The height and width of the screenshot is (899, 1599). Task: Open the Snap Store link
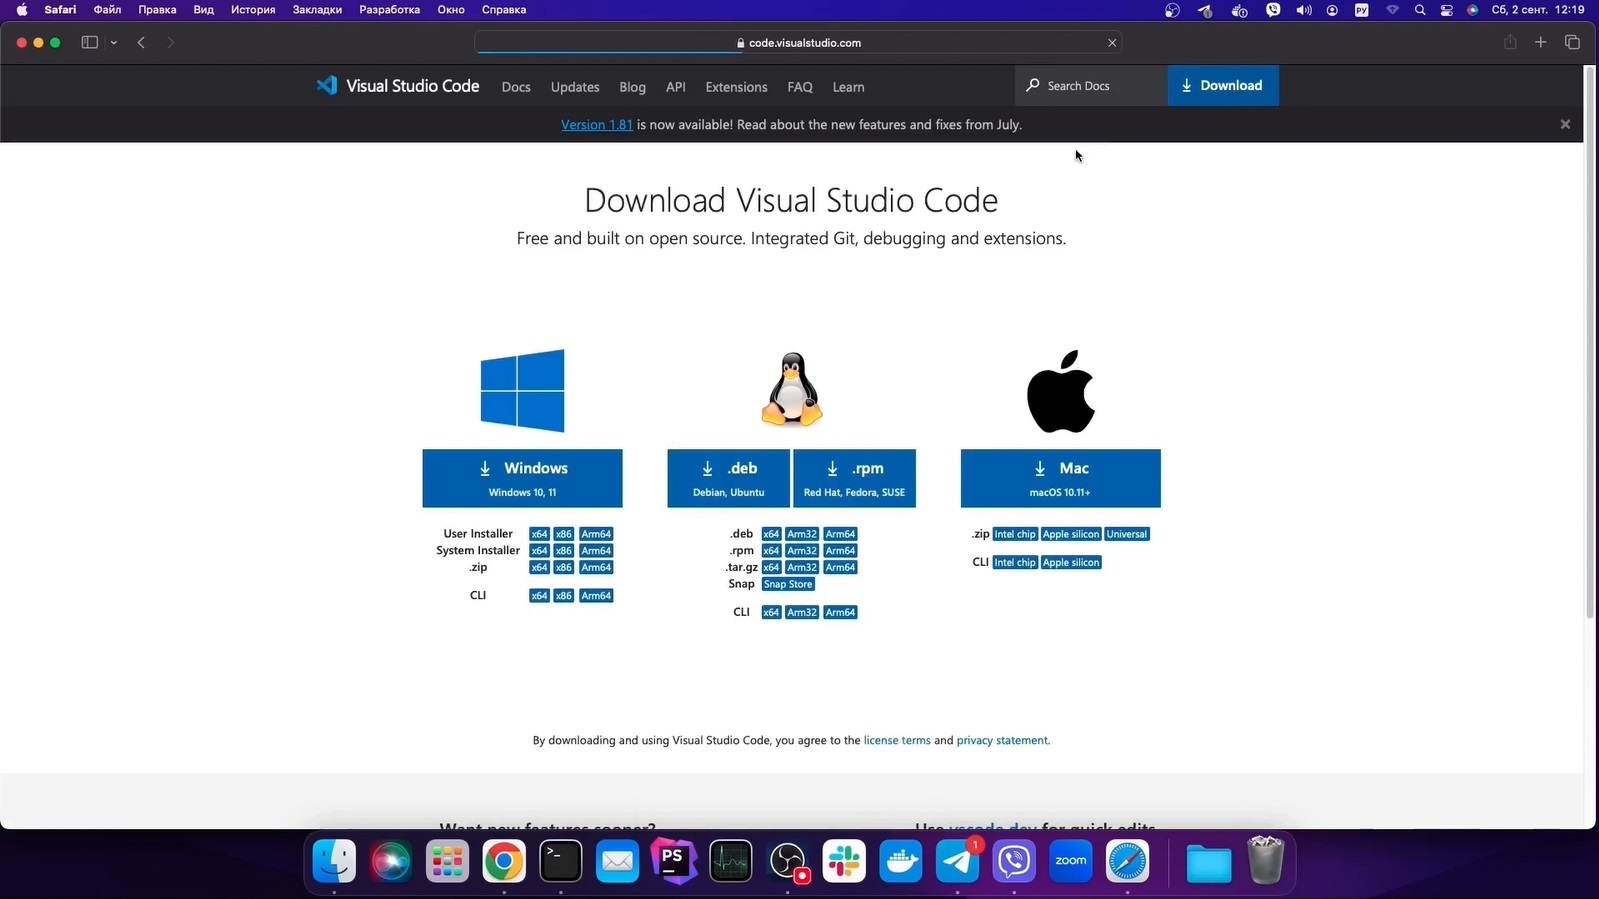tap(788, 584)
